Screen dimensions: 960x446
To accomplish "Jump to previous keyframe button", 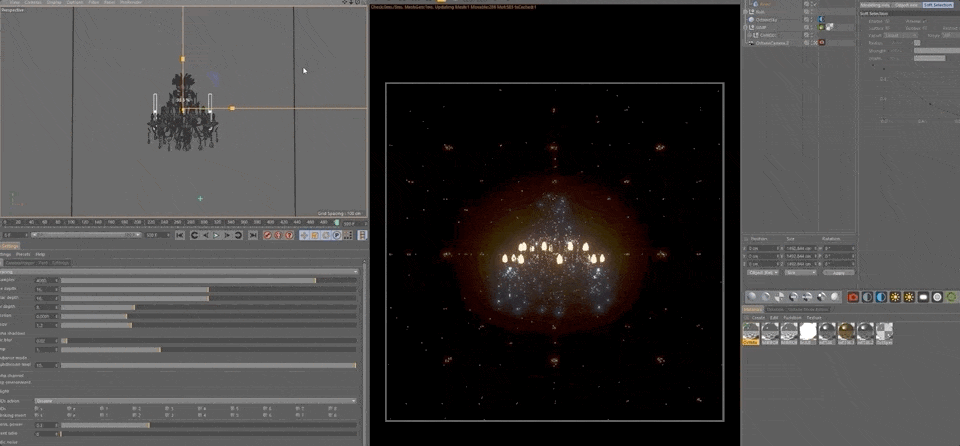I will point(195,235).
